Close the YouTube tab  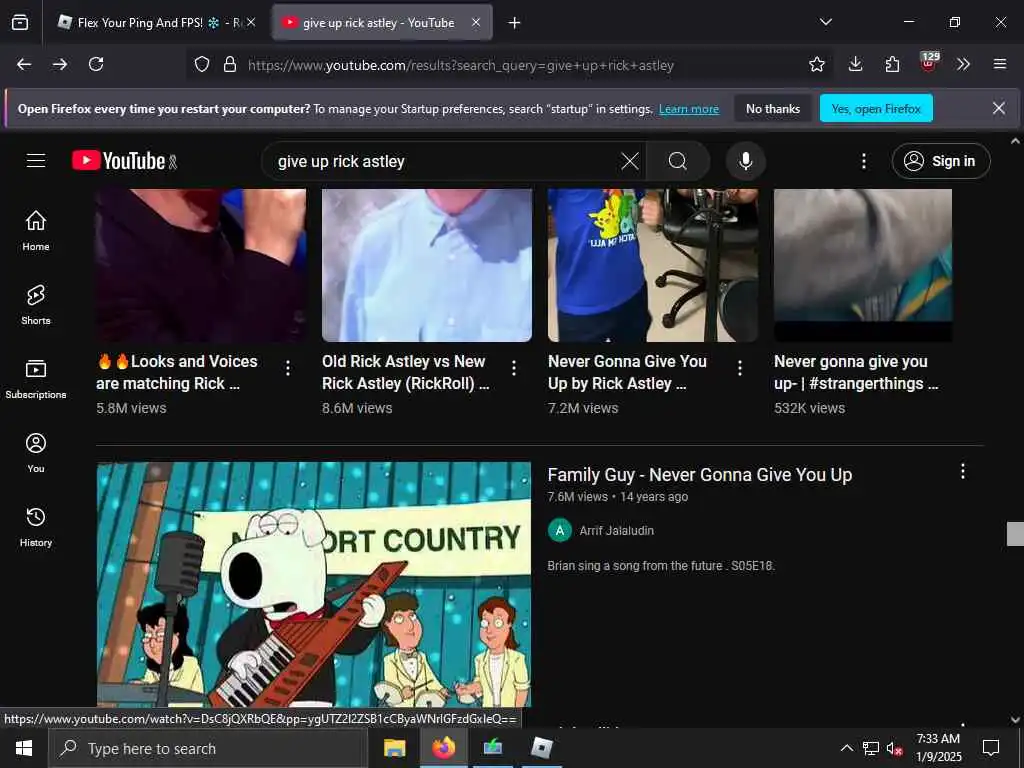click(x=476, y=22)
